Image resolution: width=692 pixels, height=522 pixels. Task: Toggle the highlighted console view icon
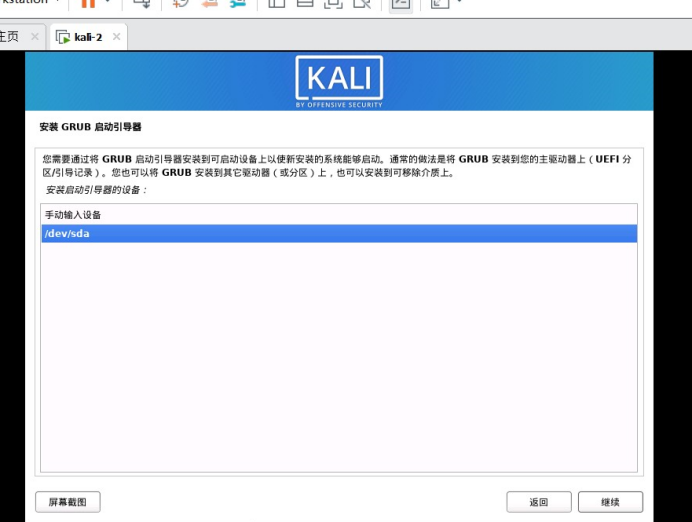point(401,4)
